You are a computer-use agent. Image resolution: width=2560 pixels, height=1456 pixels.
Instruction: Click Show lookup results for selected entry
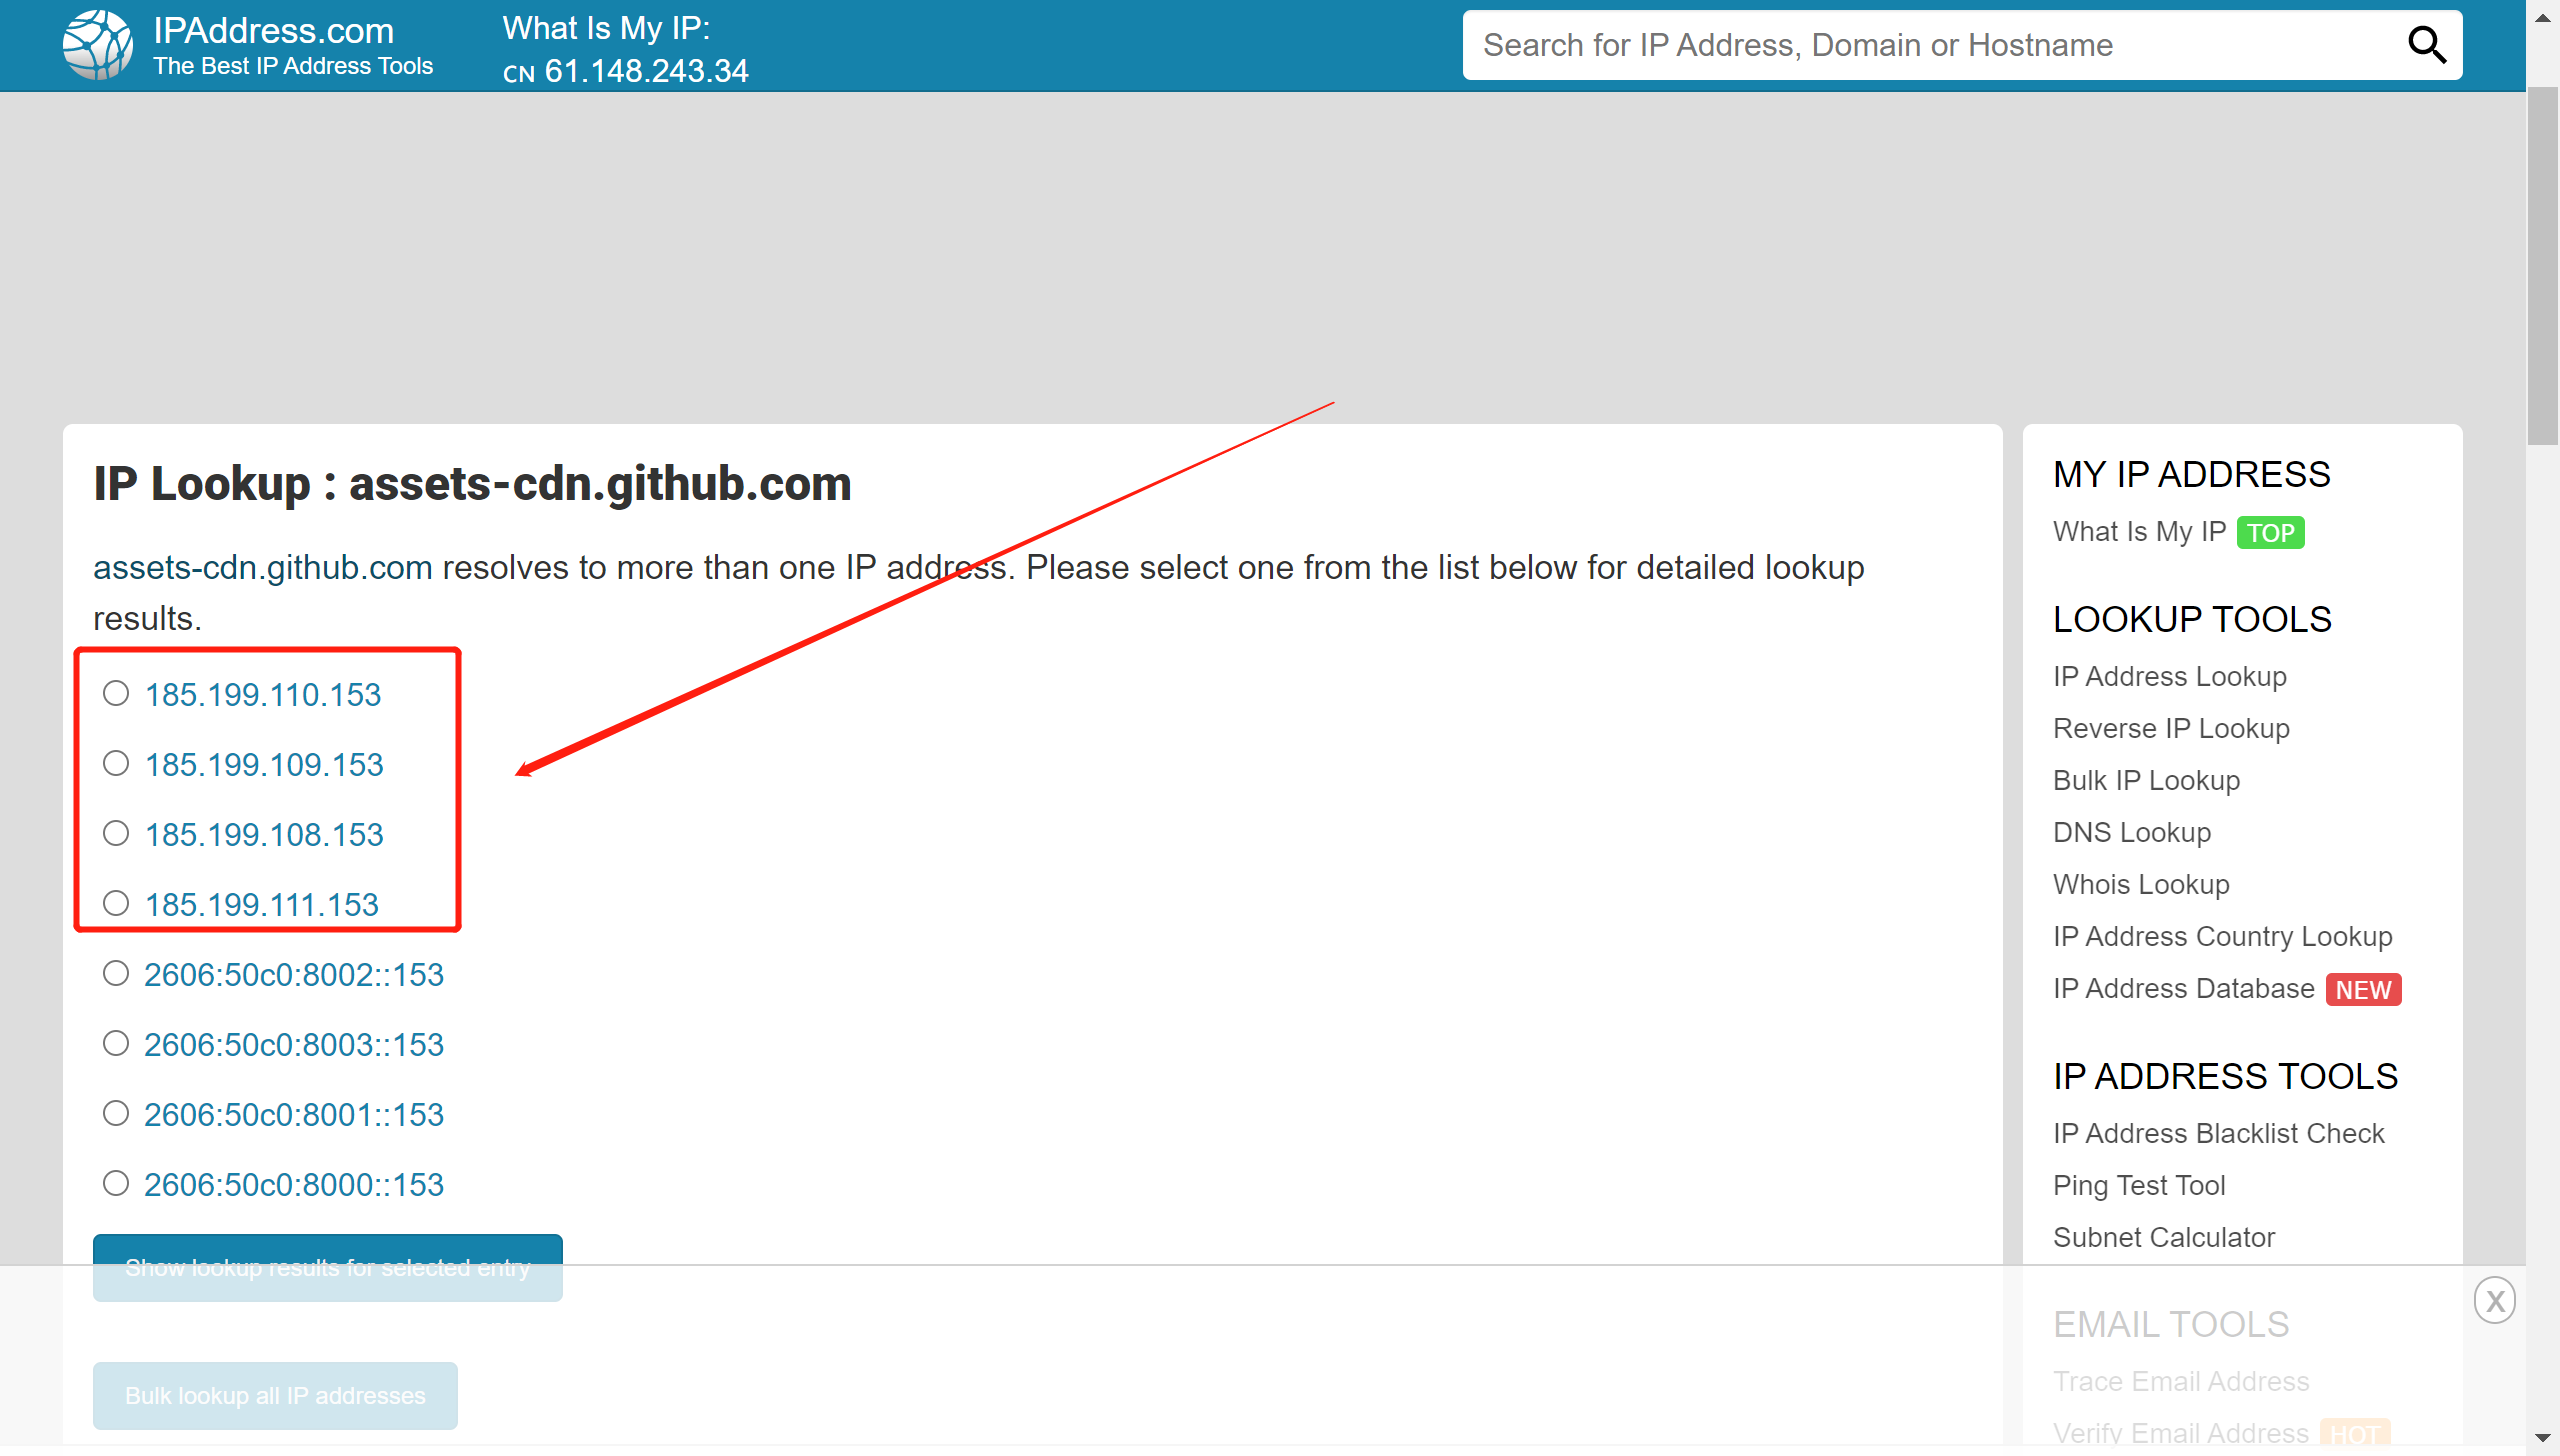[328, 1267]
